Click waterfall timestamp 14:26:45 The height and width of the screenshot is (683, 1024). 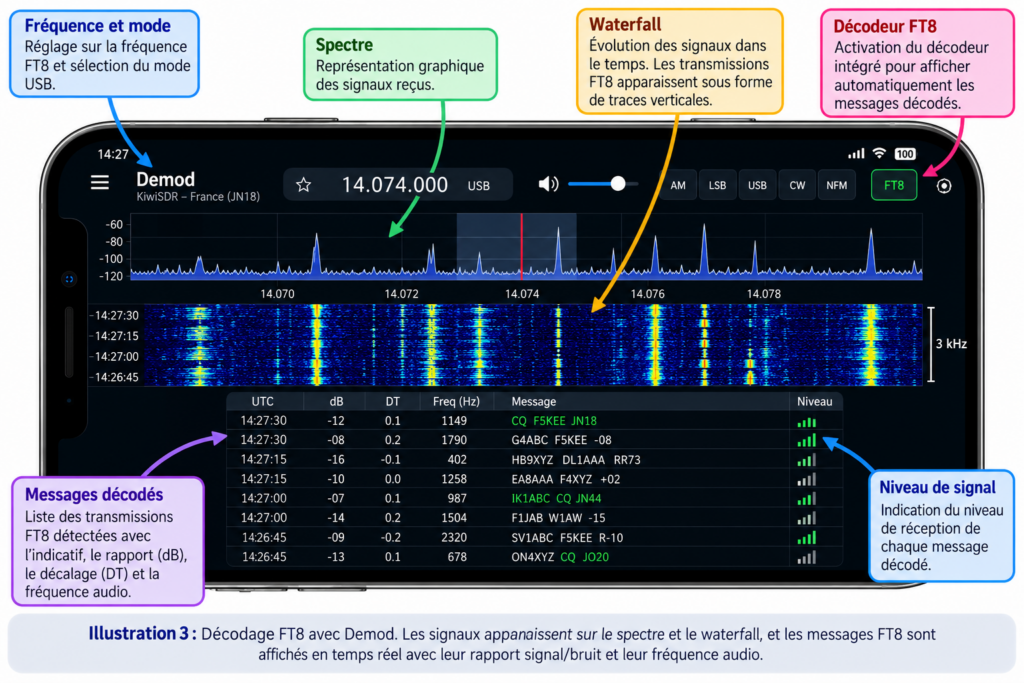(116, 377)
